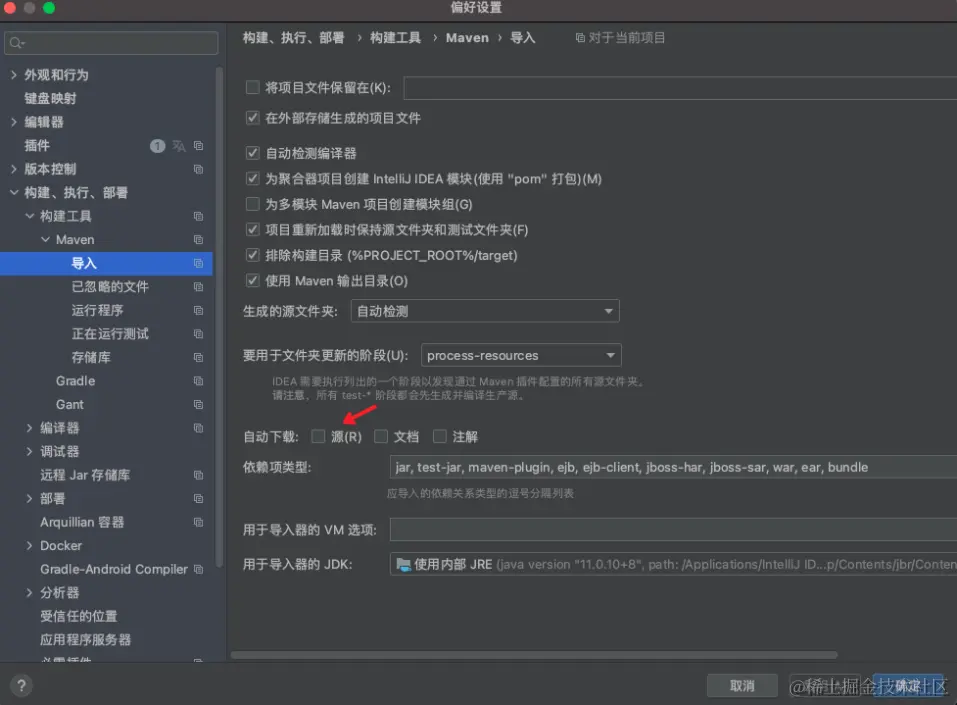Collapse 构建、执行、部署 section
The width and height of the screenshot is (957, 705).
pyautogui.click(x=13, y=193)
